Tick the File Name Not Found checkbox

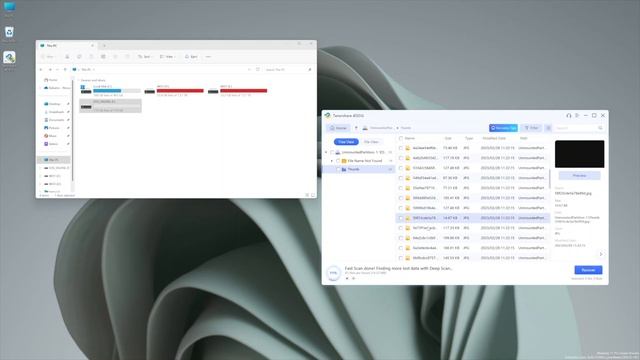point(338,161)
